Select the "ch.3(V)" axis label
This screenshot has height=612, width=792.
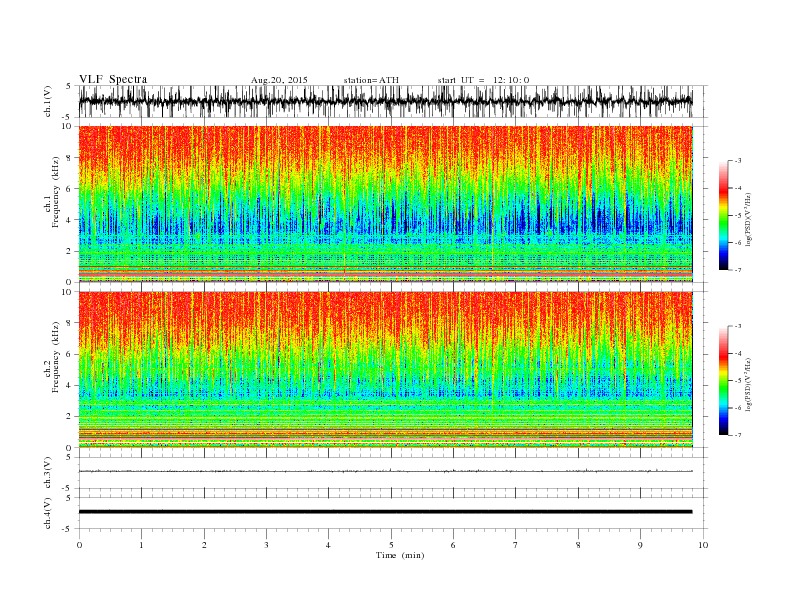48,473
